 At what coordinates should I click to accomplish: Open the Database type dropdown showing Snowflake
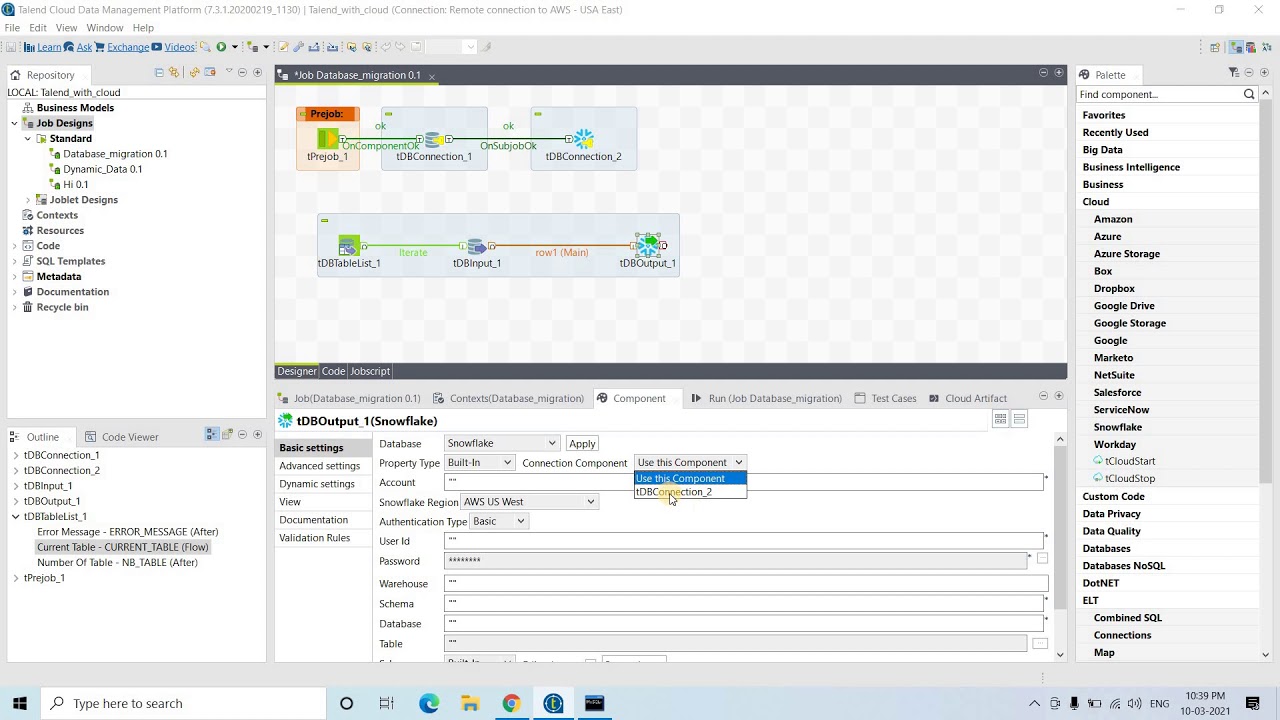pos(501,443)
